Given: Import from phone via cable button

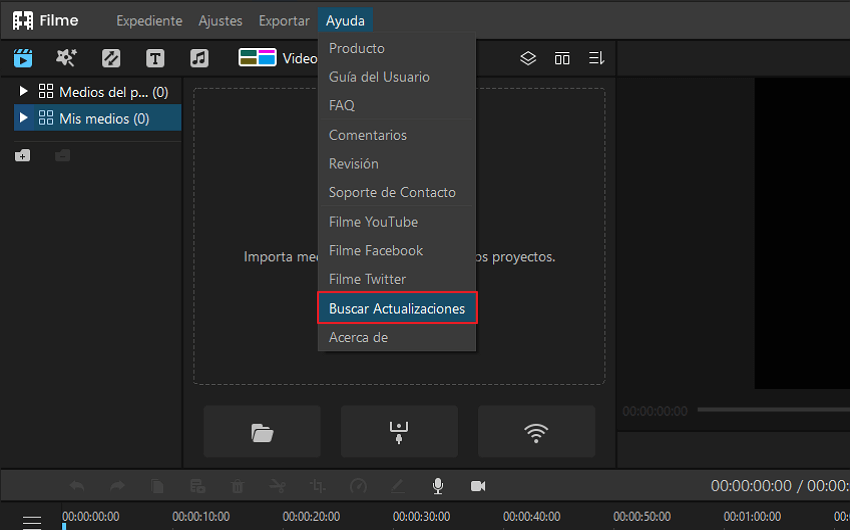Looking at the screenshot, I should 399,432.
